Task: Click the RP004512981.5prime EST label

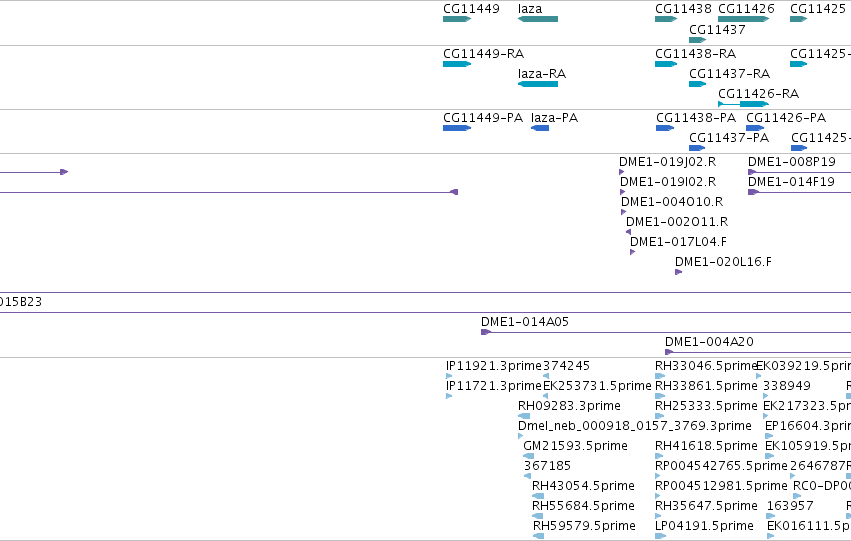Action: pyautogui.click(x=721, y=486)
